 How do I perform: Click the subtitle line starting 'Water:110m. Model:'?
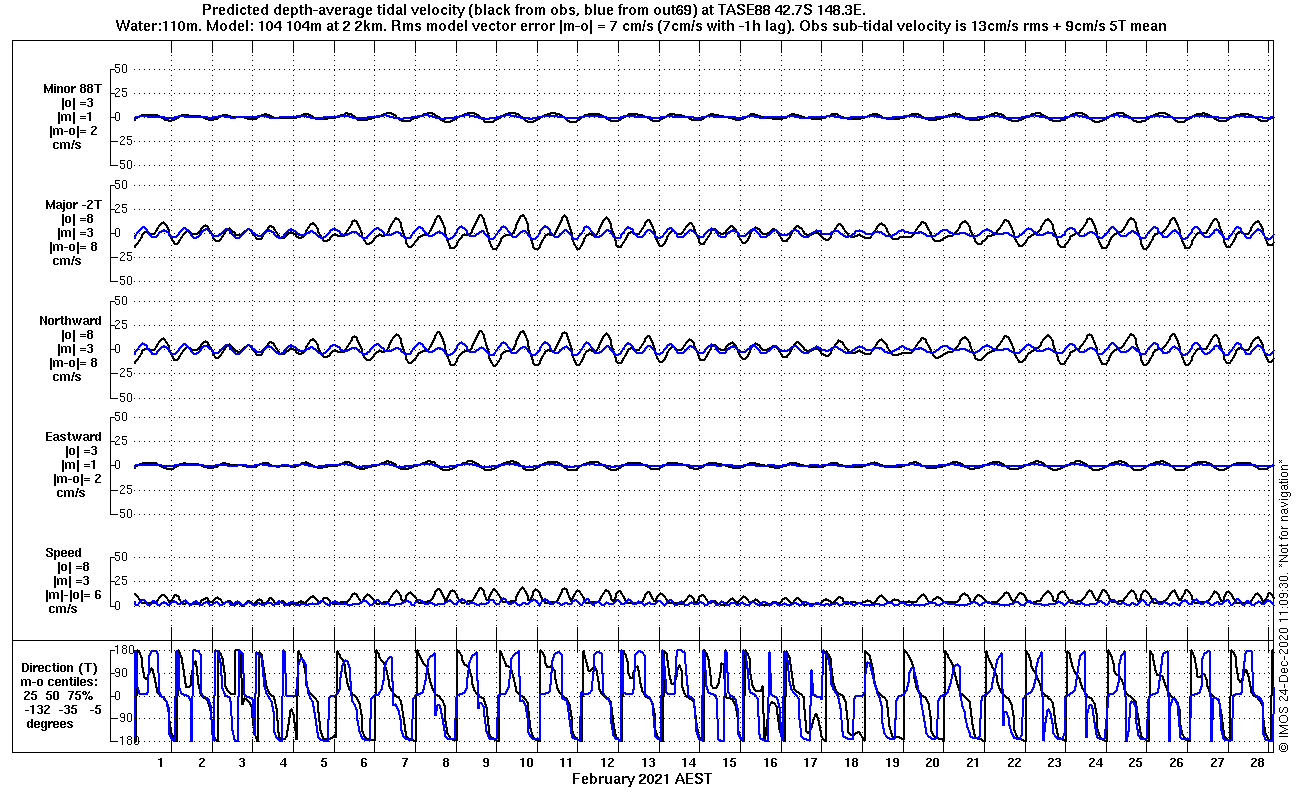pyautogui.click(x=642, y=25)
